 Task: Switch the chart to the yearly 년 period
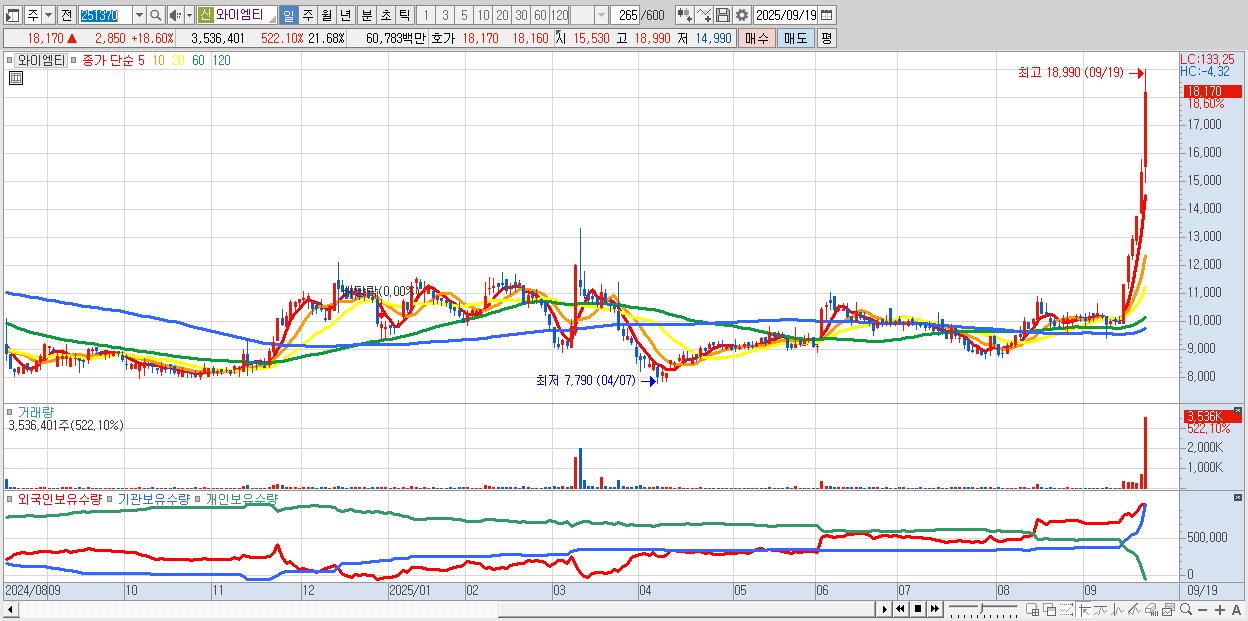click(x=346, y=15)
